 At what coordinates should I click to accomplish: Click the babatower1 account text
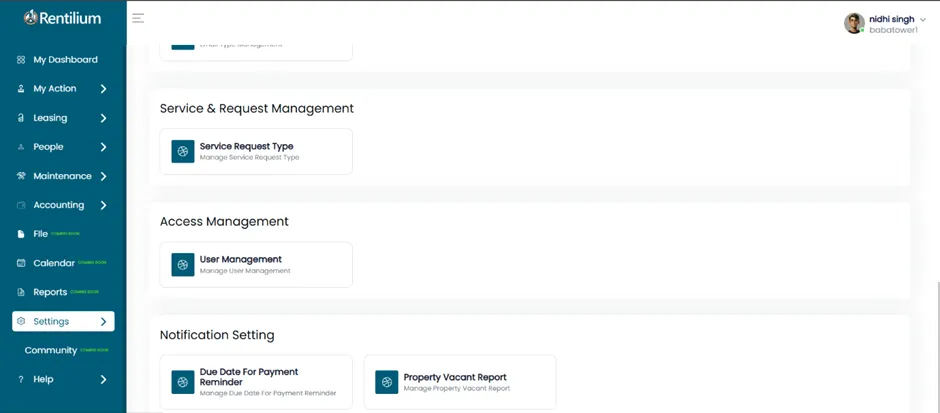[x=893, y=30]
